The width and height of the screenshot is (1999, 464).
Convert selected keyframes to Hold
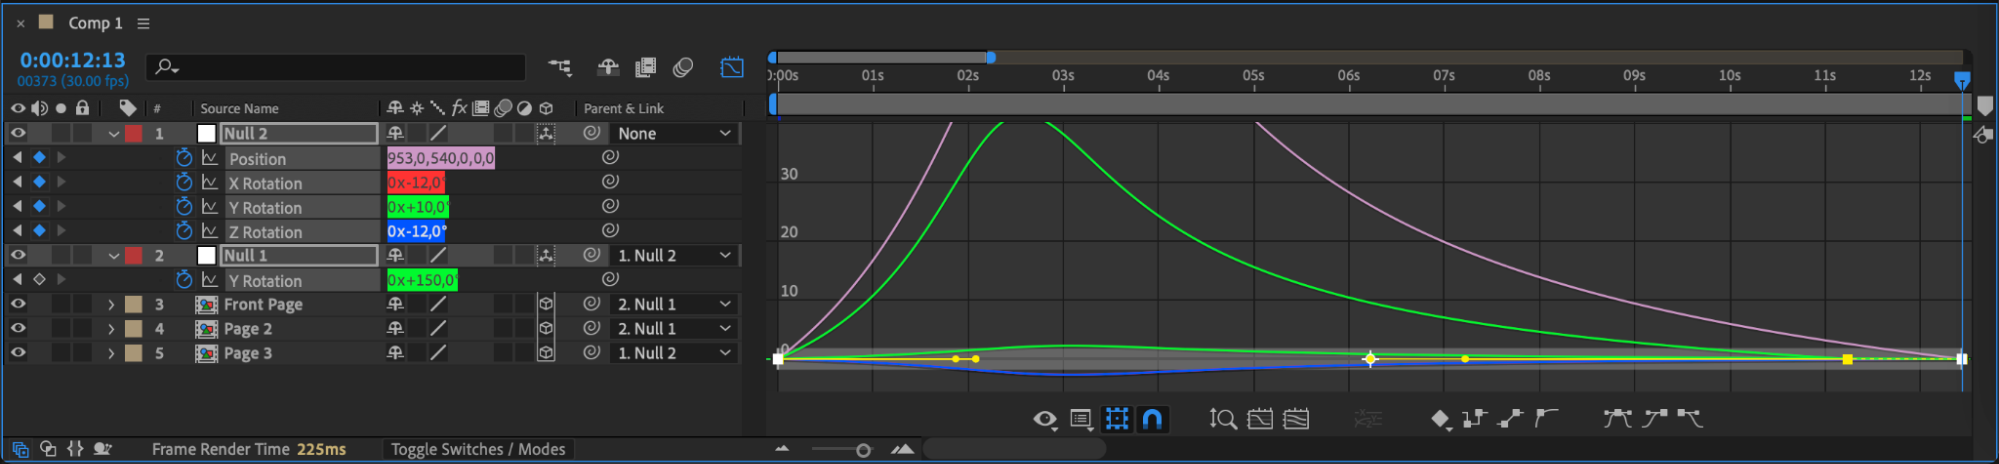click(x=1474, y=419)
